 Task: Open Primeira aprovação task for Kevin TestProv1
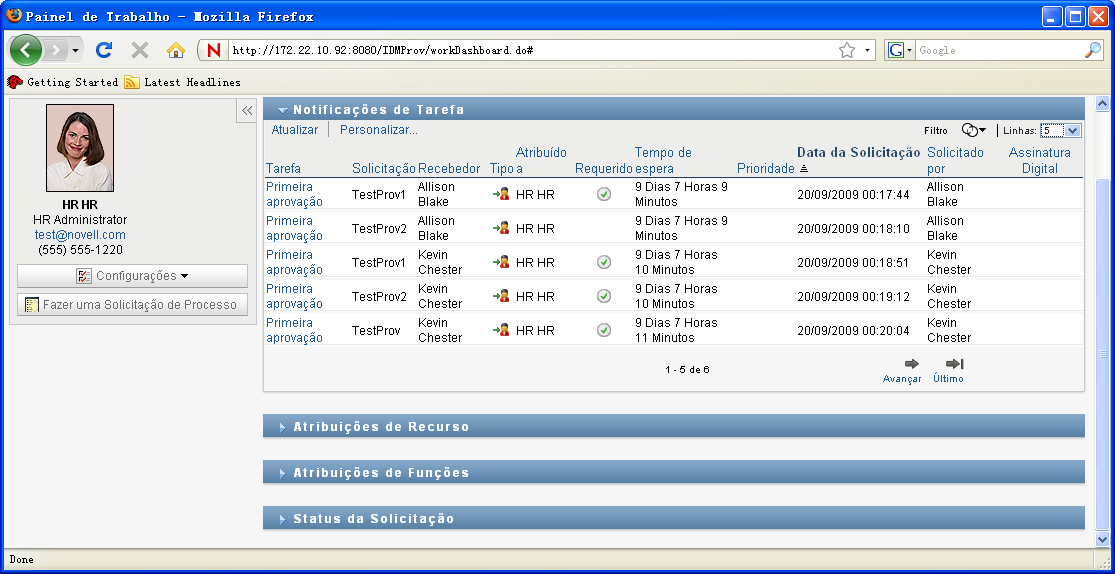click(294, 262)
